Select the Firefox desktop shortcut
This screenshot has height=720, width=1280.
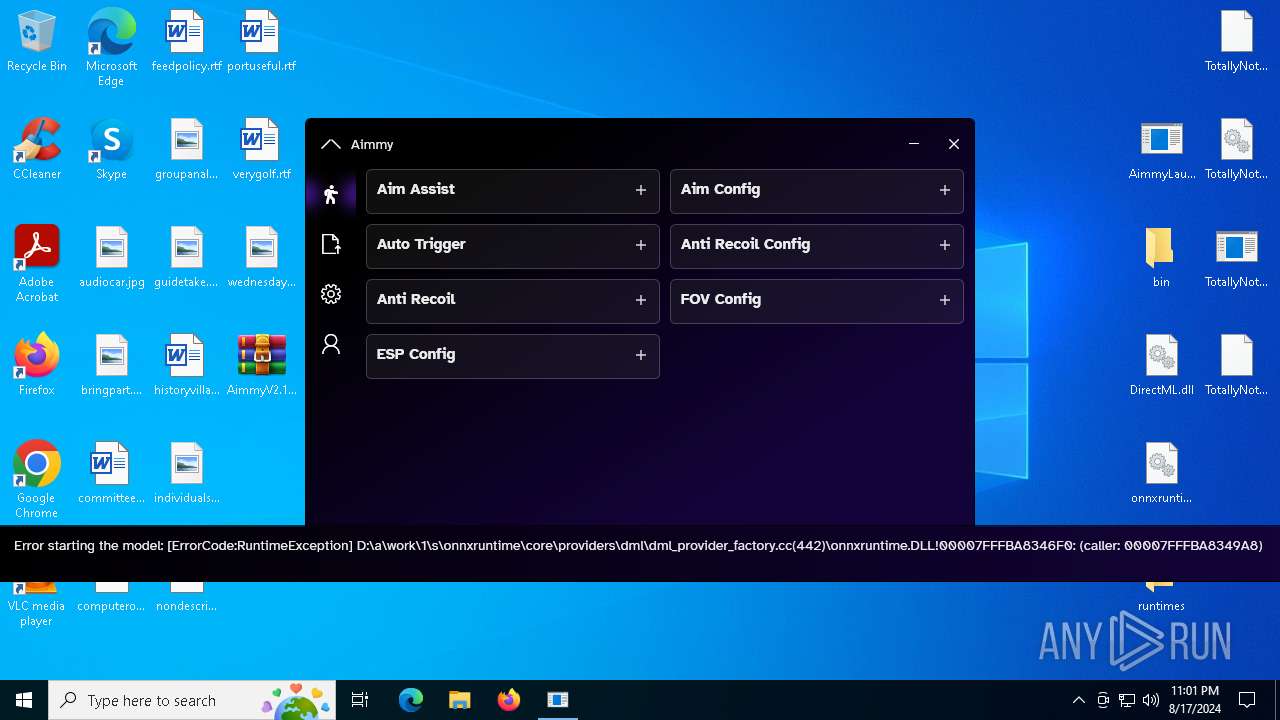[x=37, y=366]
